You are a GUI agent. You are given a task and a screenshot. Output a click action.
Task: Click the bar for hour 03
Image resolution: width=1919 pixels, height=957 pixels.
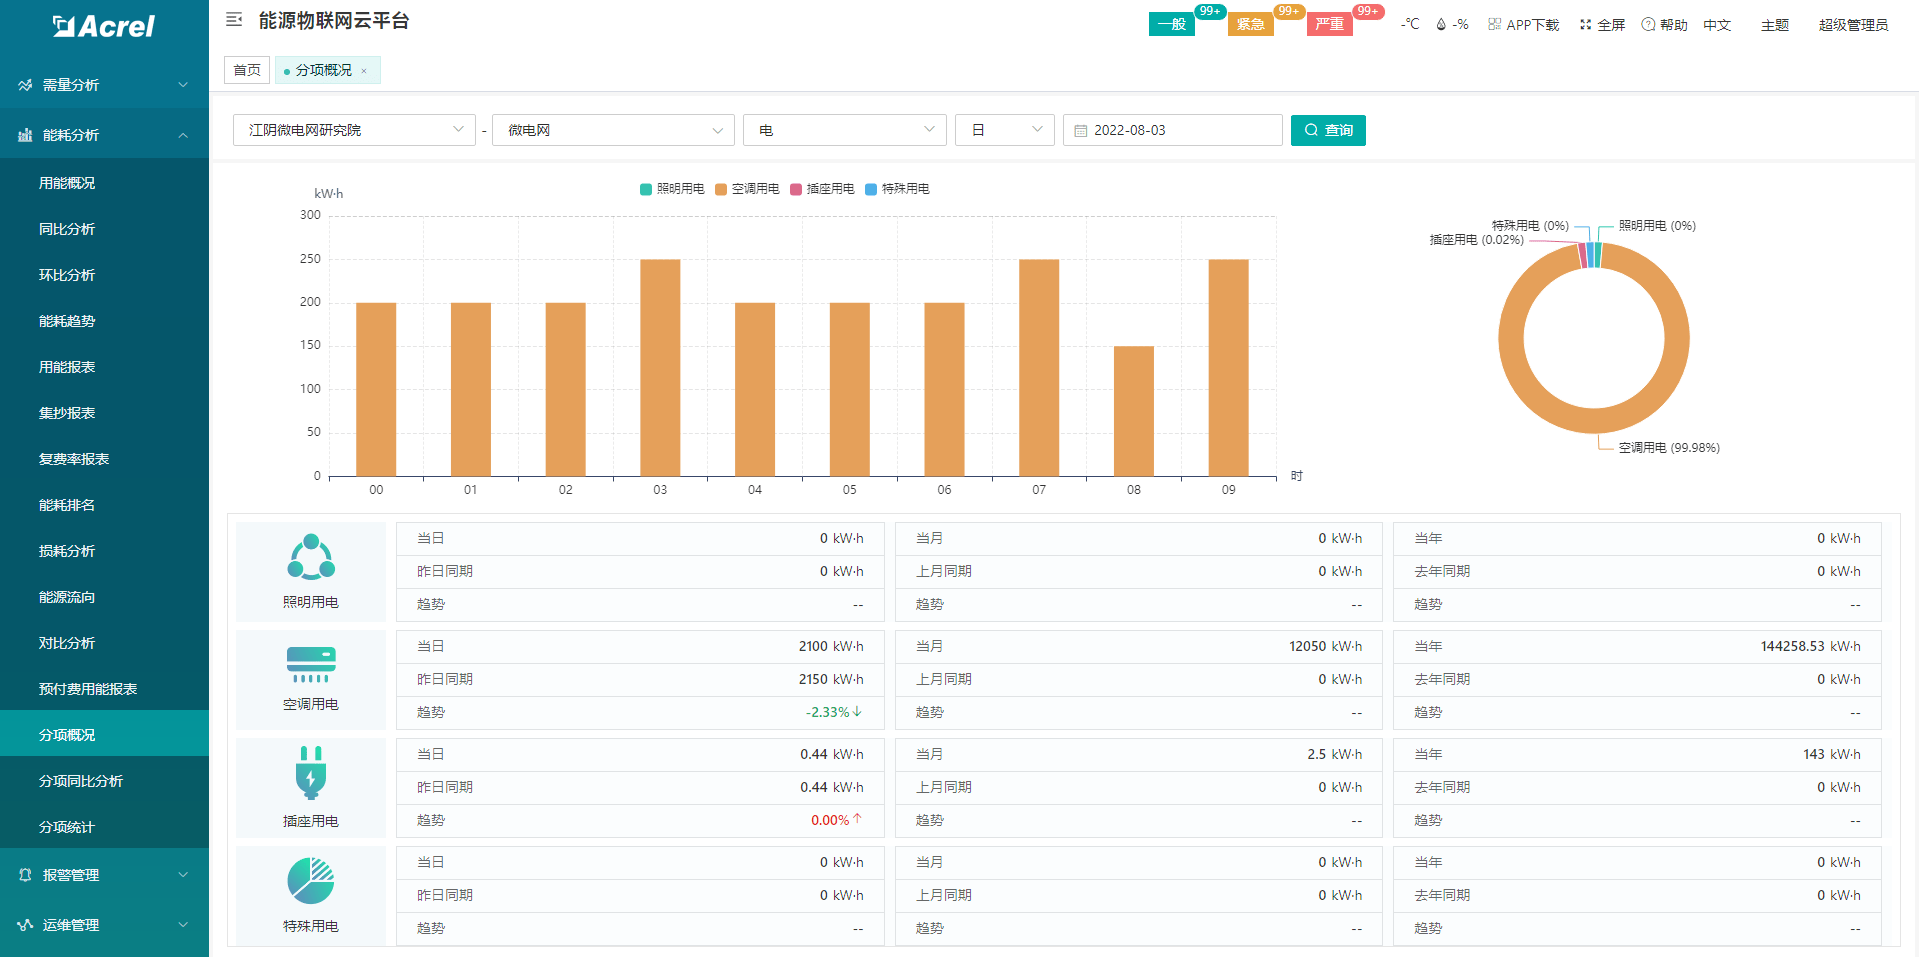[660, 368]
